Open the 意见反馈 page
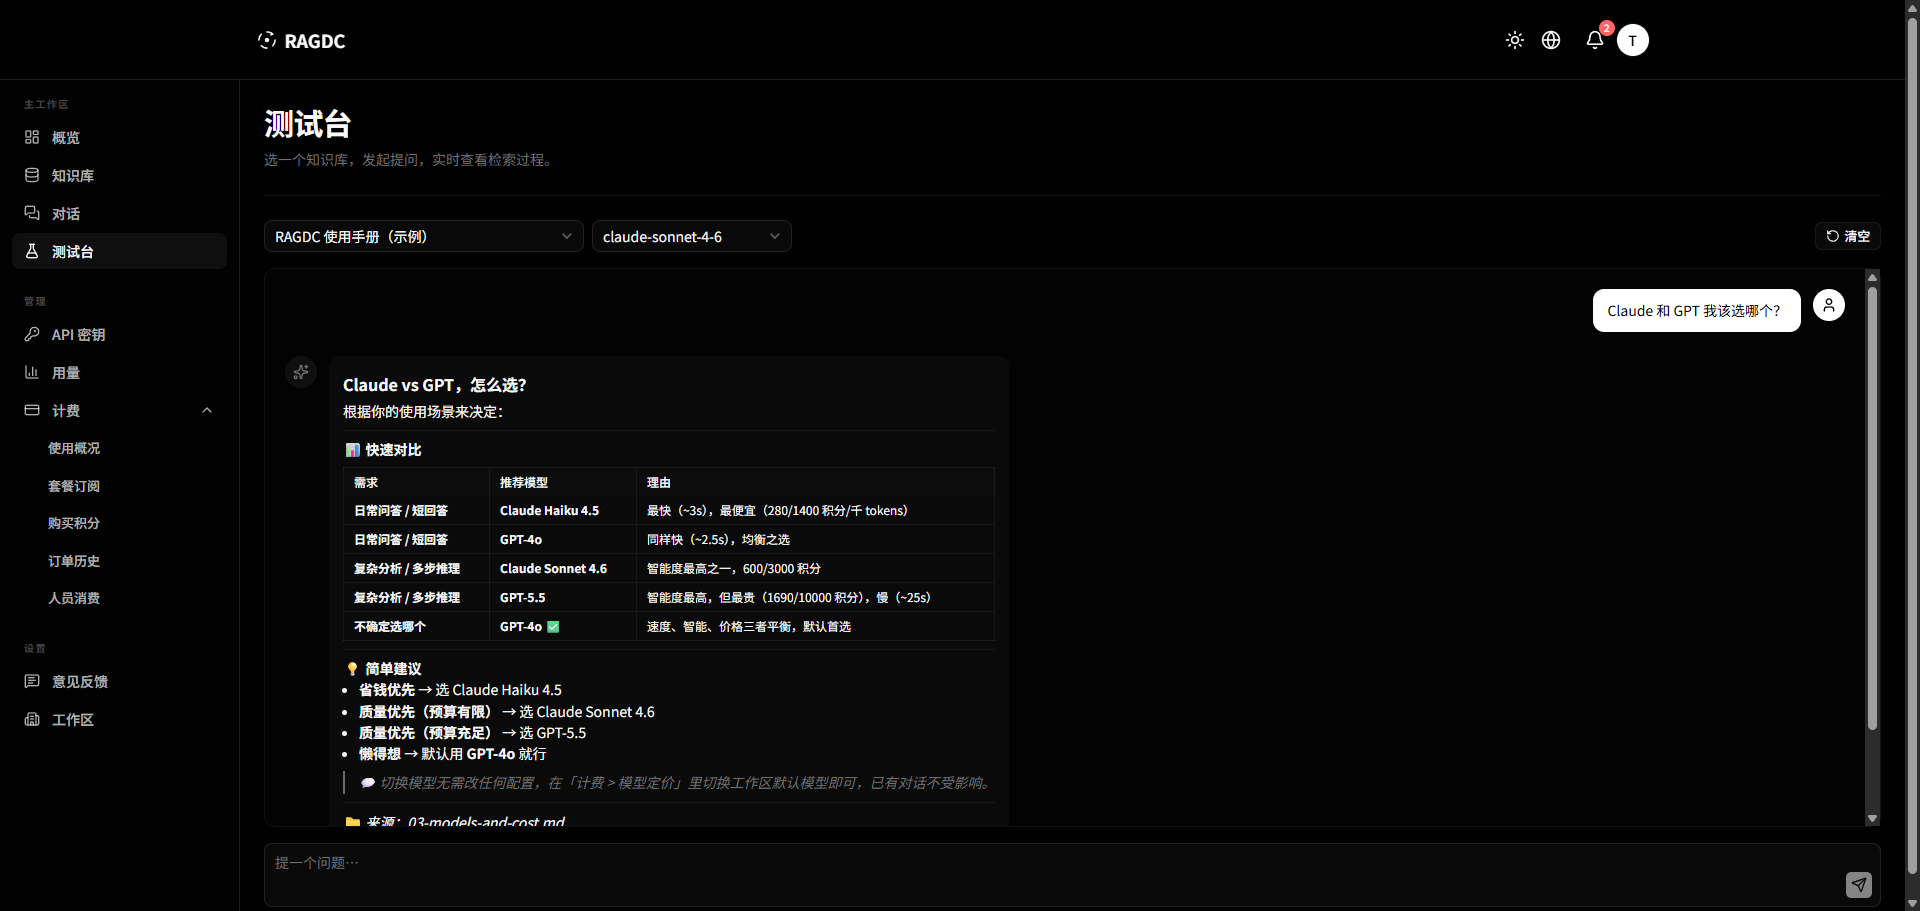Viewport: 1920px width, 911px height. click(x=119, y=681)
